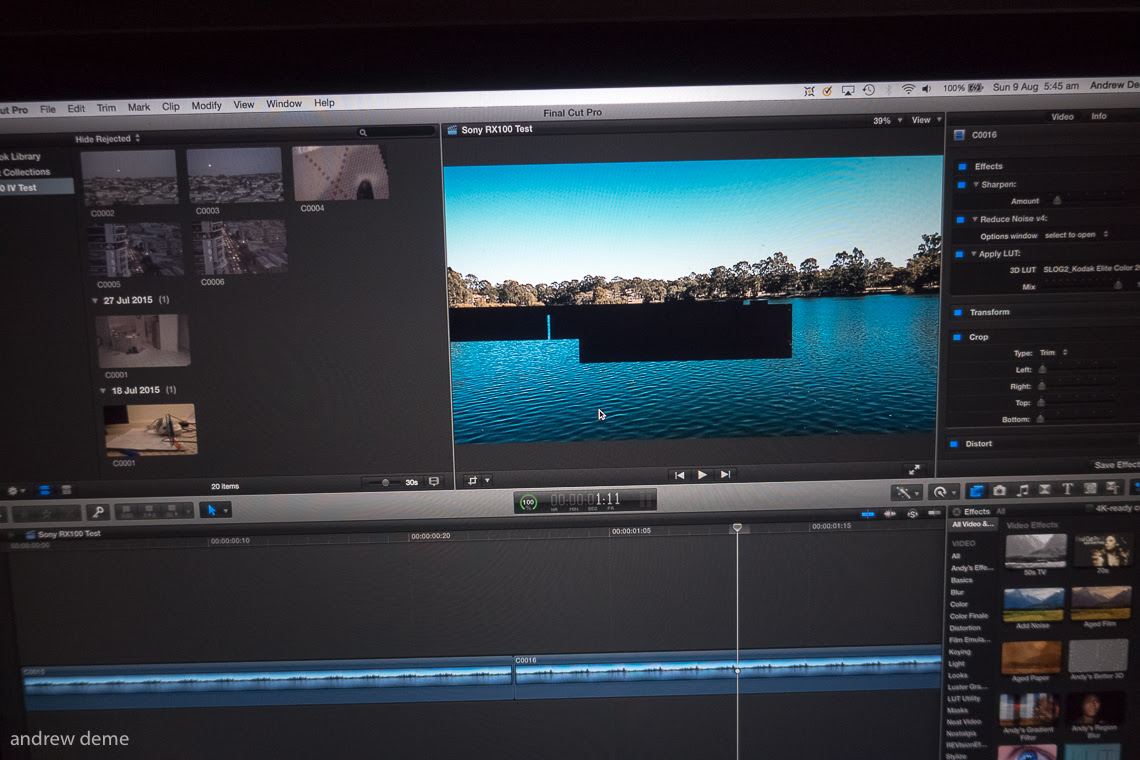Select the arrow Select tool
The width and height of the screenshot is (1140, 760).
tap(212, 511)
